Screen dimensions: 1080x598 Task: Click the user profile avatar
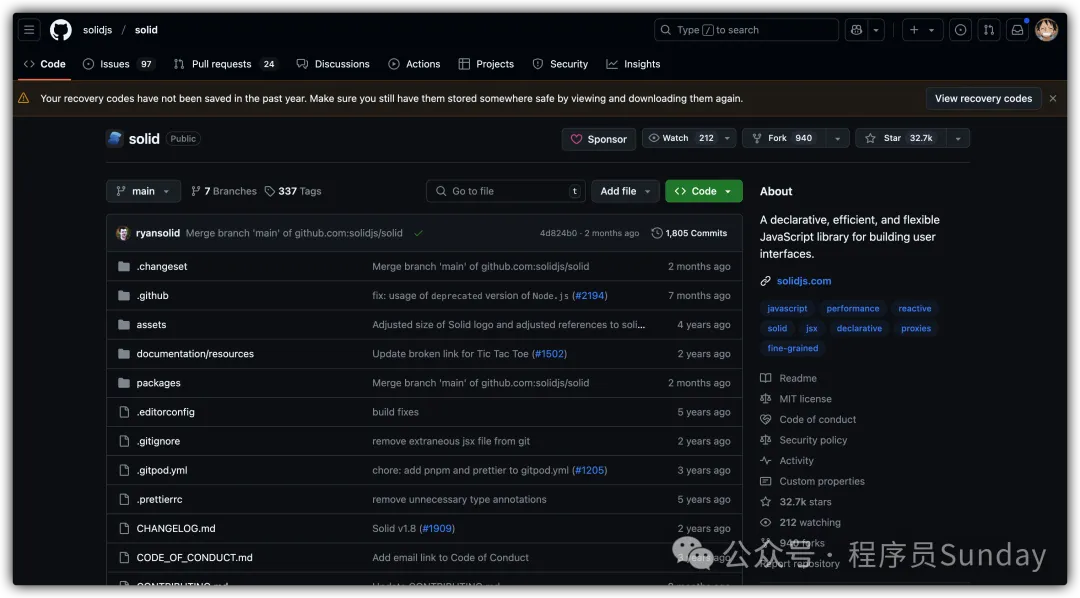tap(1046, 30)
